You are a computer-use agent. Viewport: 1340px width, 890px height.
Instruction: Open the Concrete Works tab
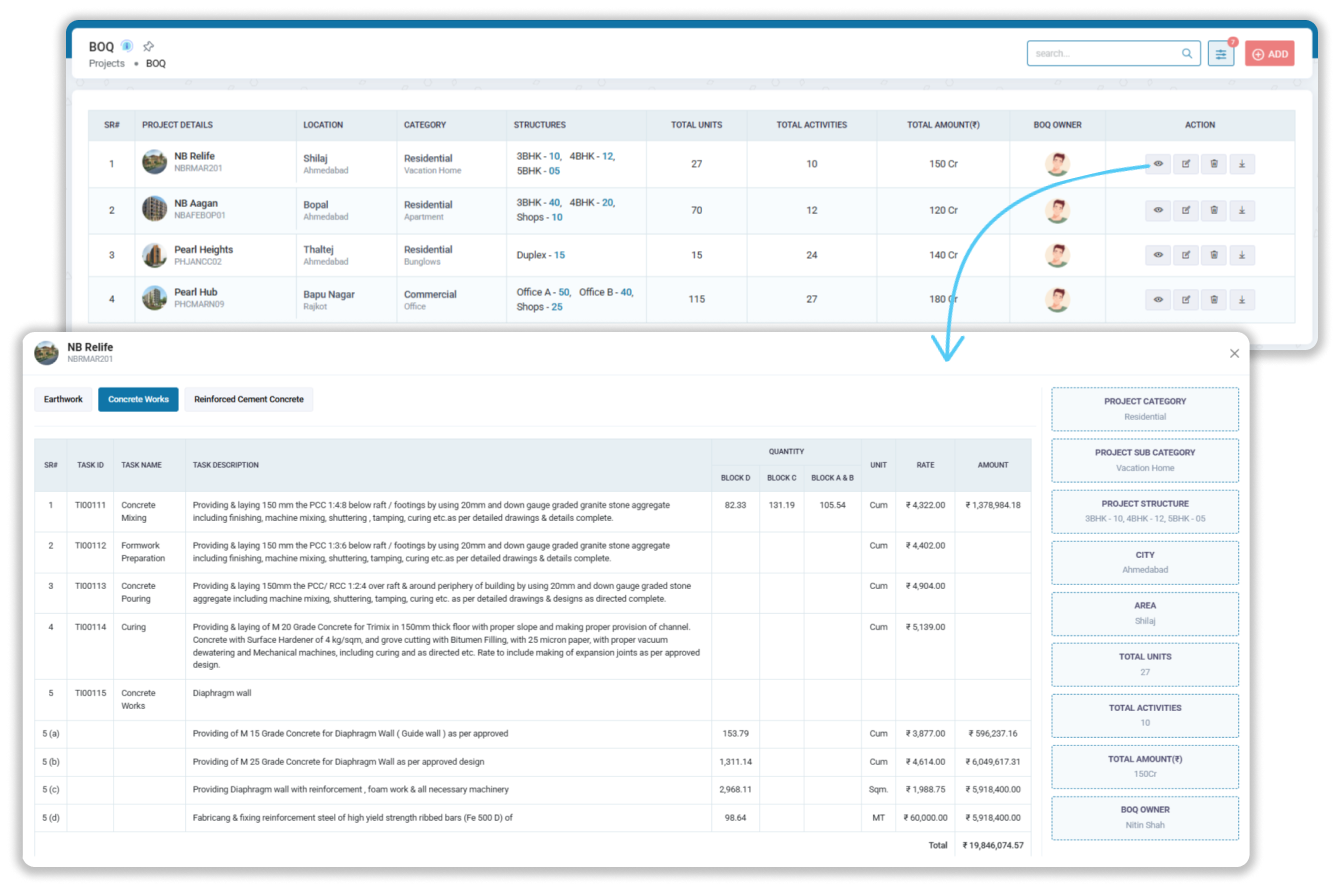pyautogui.click(x=138, y=399)
